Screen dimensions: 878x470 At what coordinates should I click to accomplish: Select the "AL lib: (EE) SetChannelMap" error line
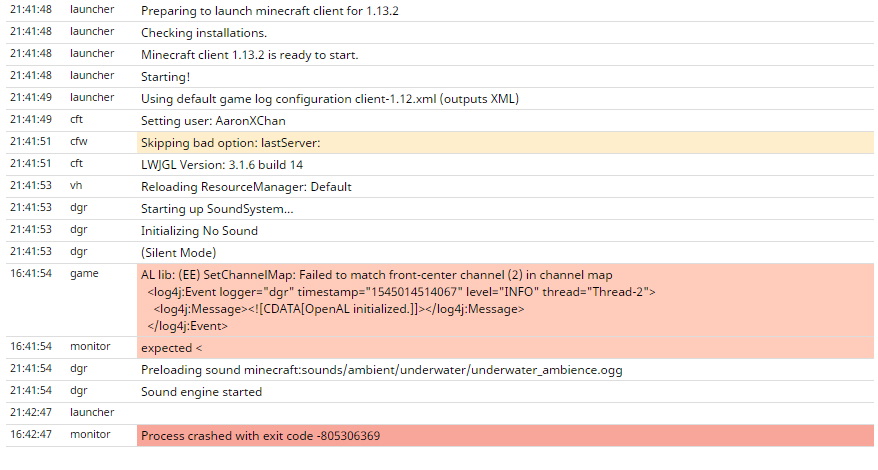(x=376, y=275)
